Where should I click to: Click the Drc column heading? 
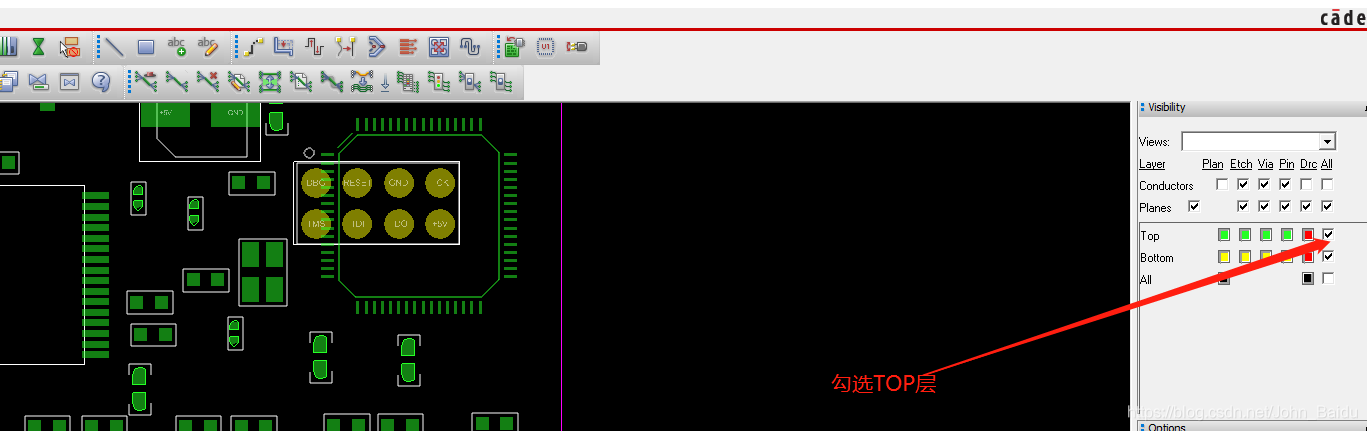1308,164
